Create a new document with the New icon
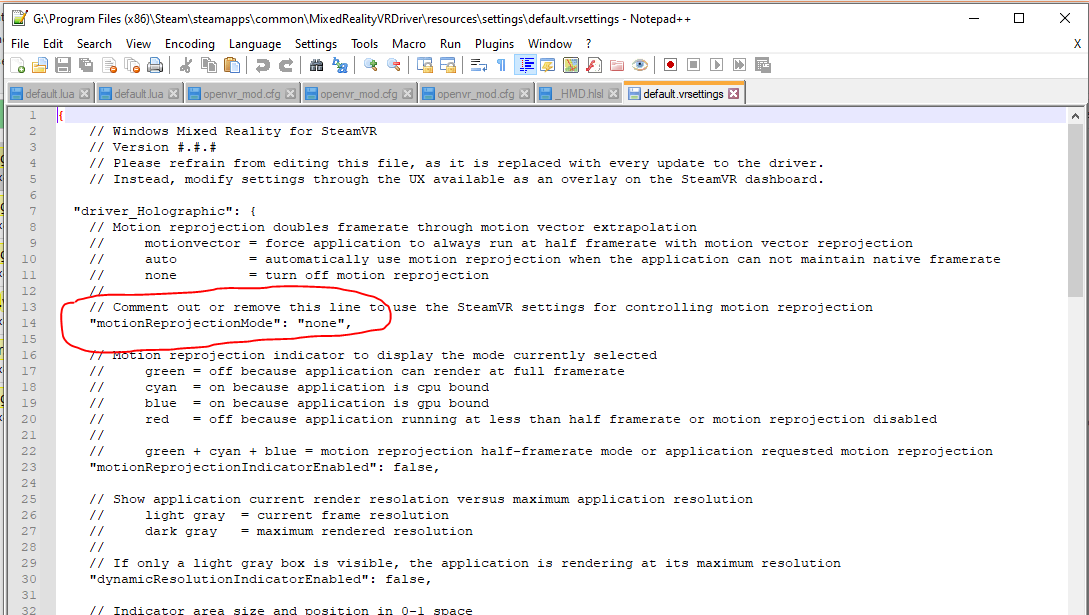 [18, 65]
